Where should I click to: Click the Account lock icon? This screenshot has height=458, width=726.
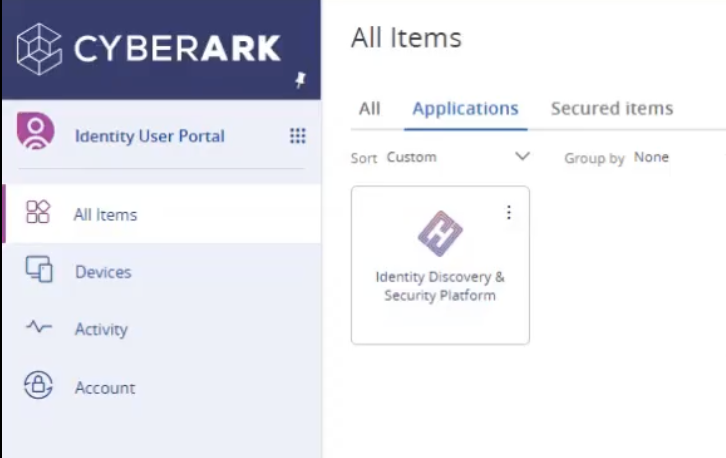38,387
